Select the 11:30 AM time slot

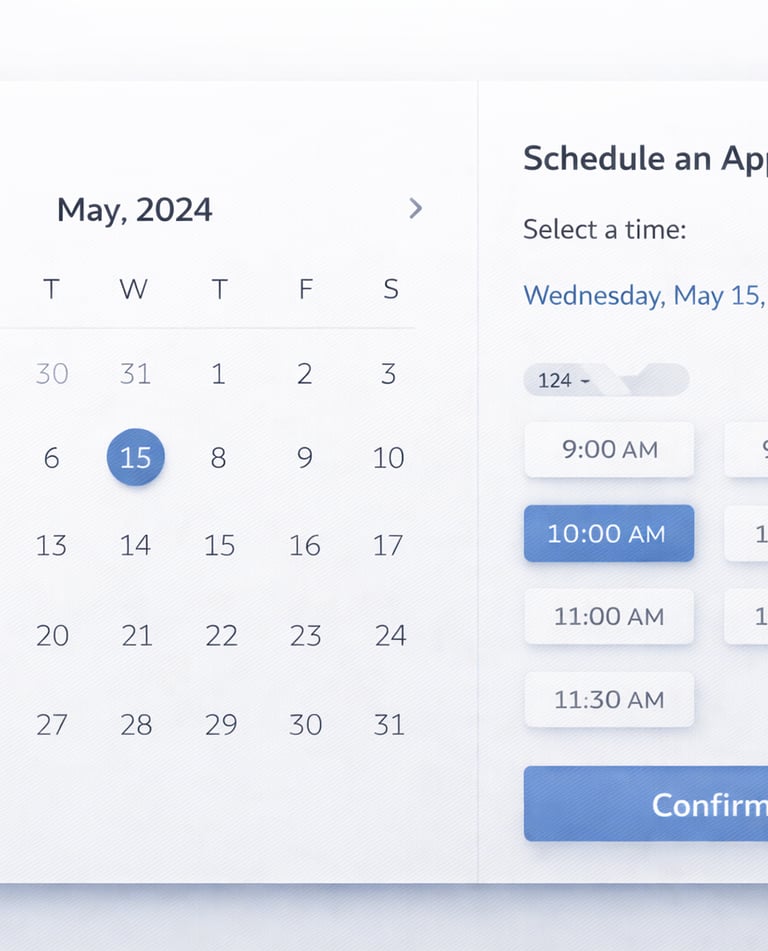(609, 699)
